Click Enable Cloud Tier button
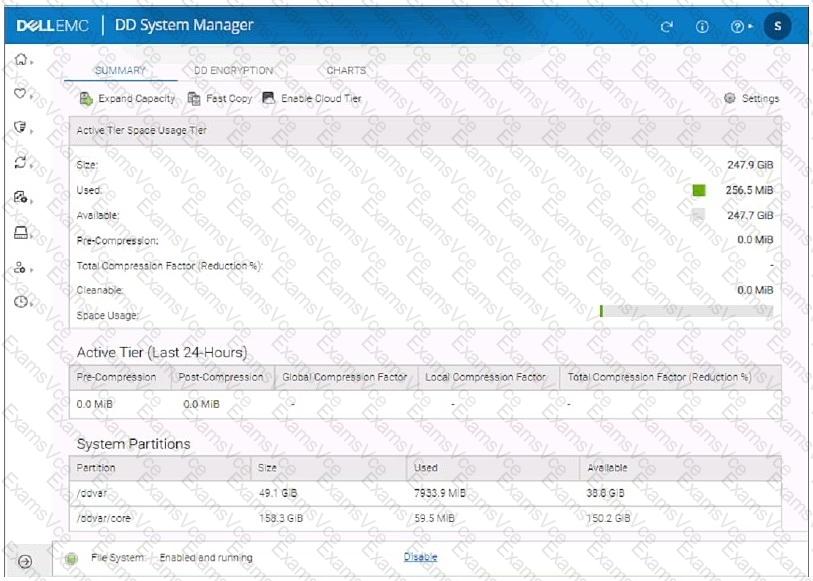 [312, 98]
